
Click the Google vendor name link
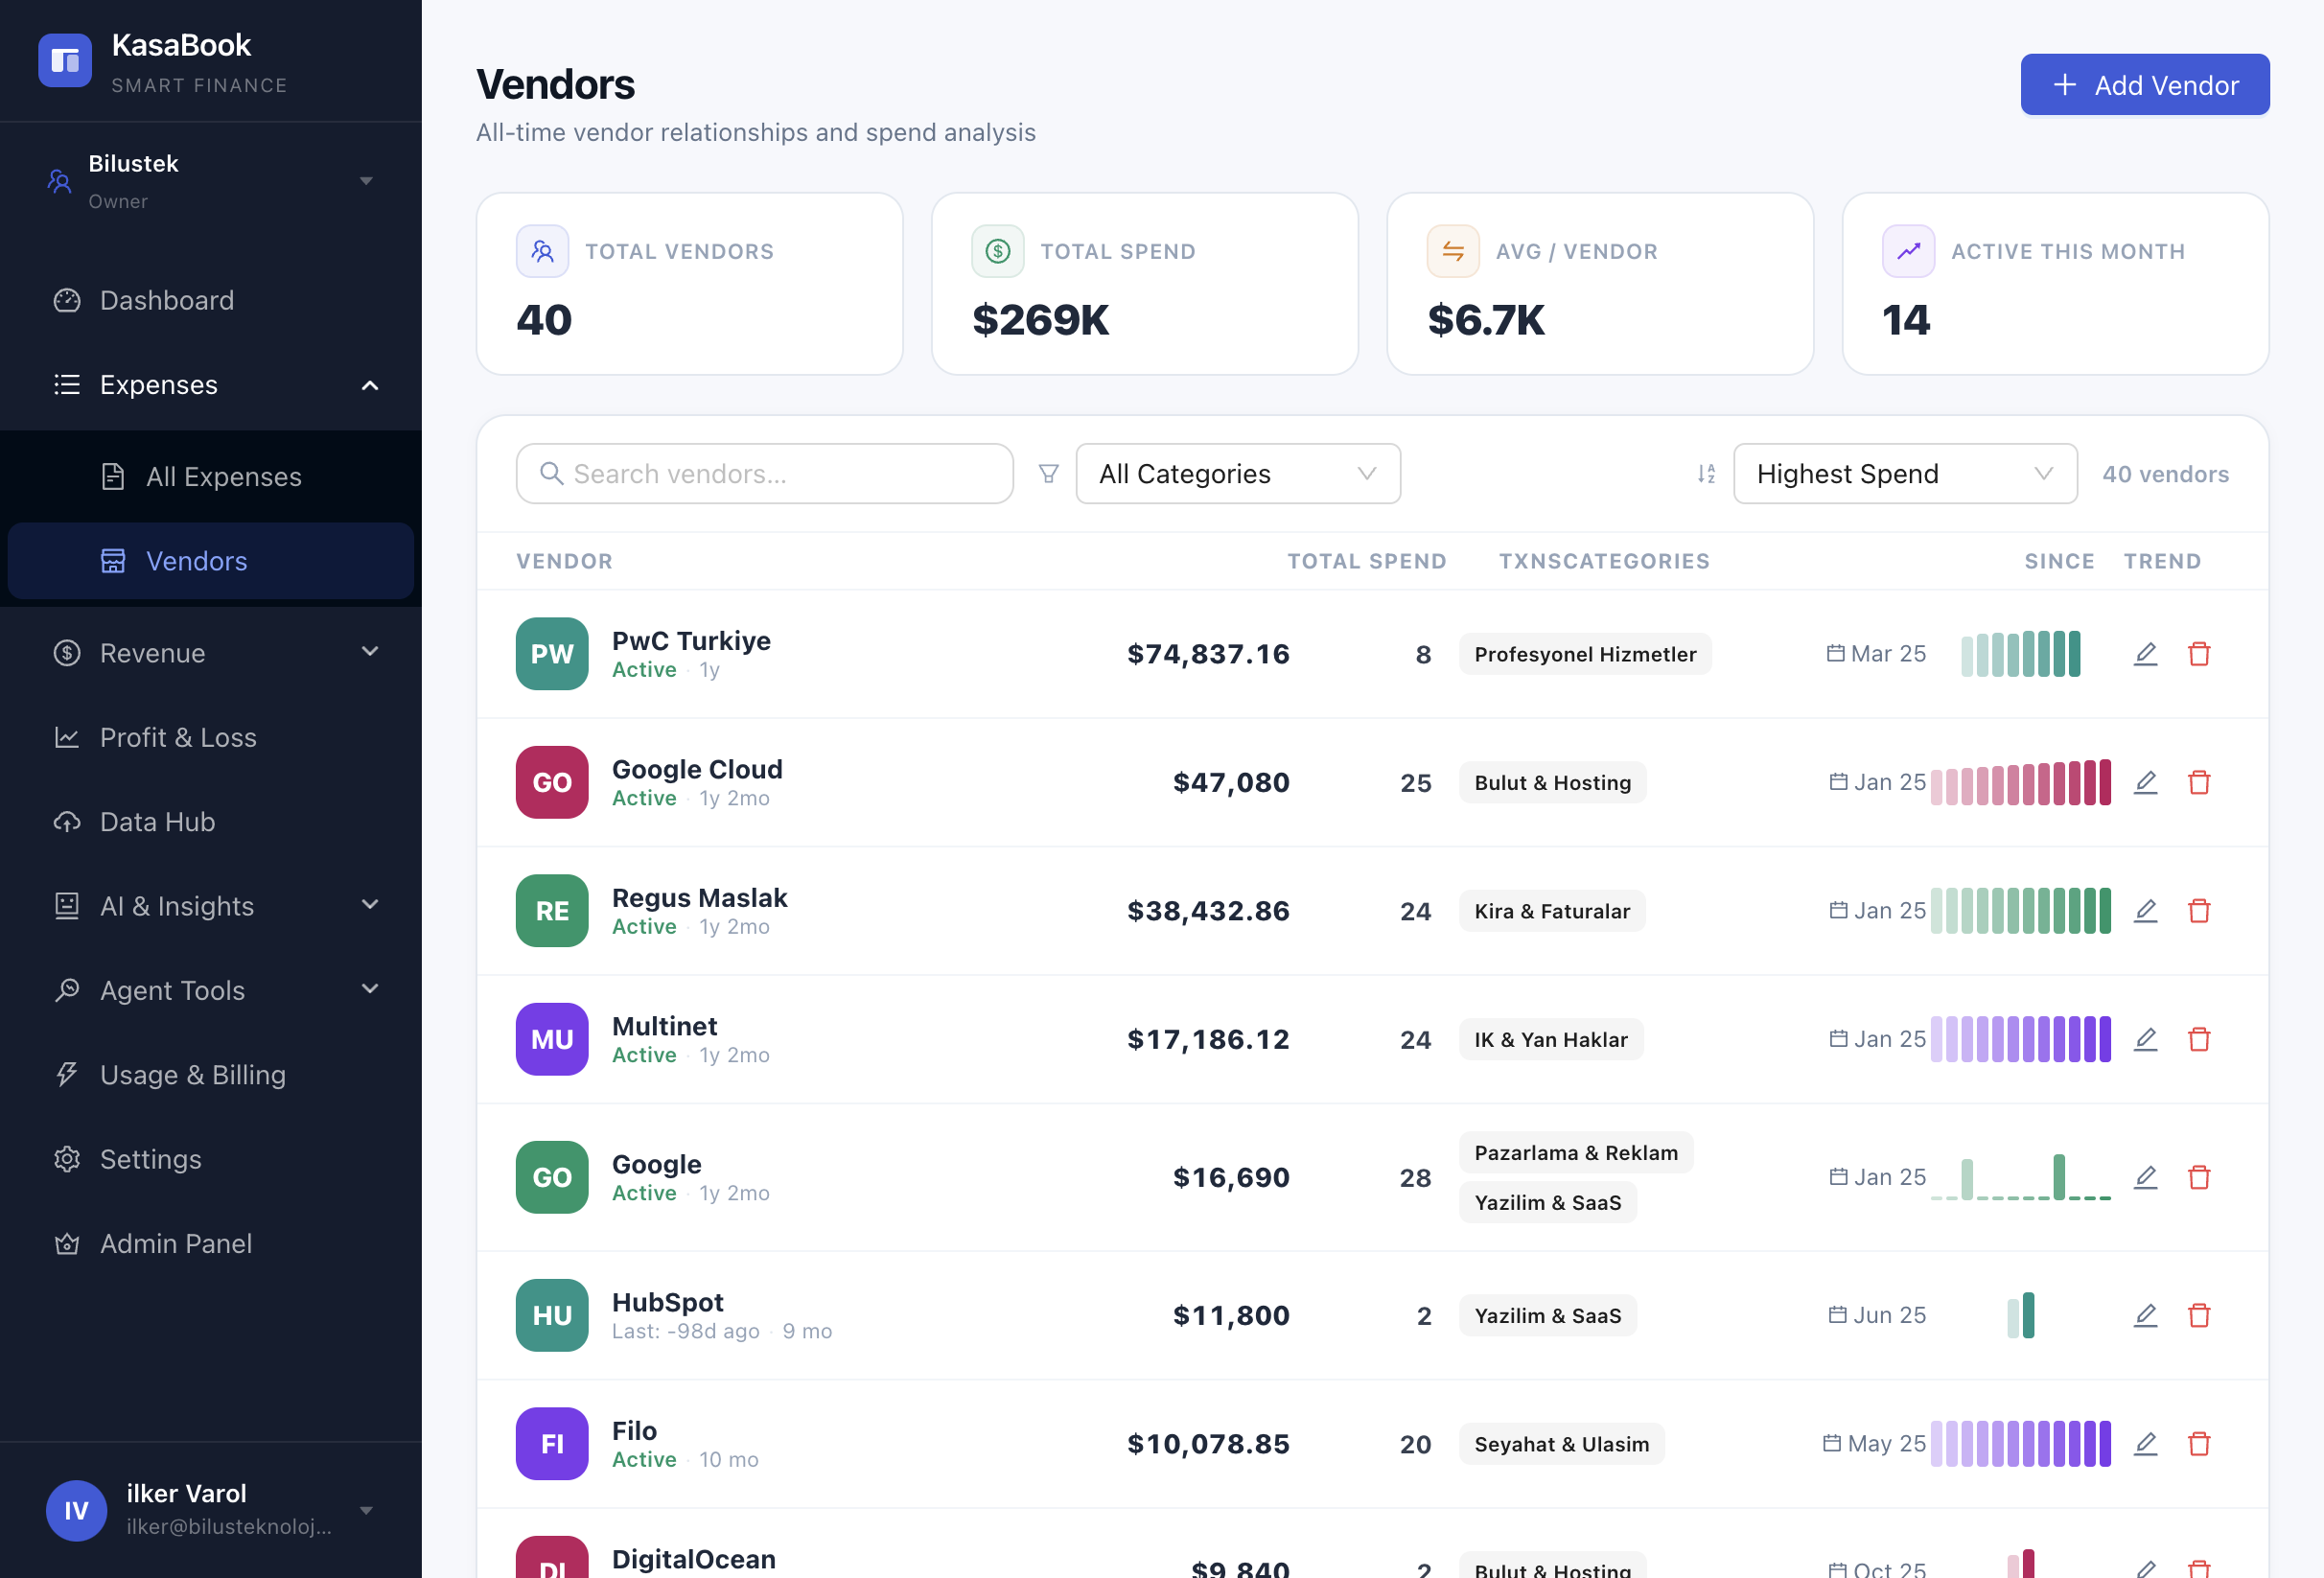pos(656,1164)
